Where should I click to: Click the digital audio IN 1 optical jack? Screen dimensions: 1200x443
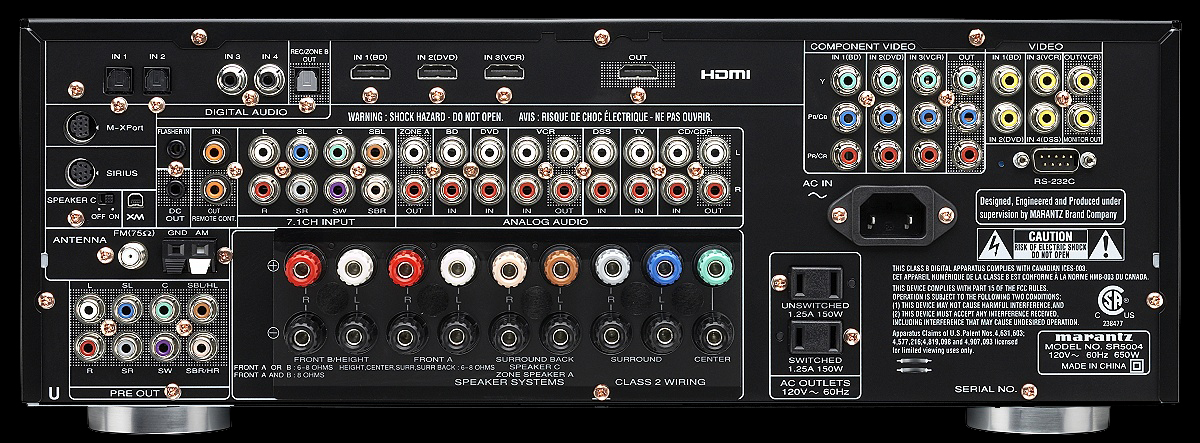(x=113, y=78)
